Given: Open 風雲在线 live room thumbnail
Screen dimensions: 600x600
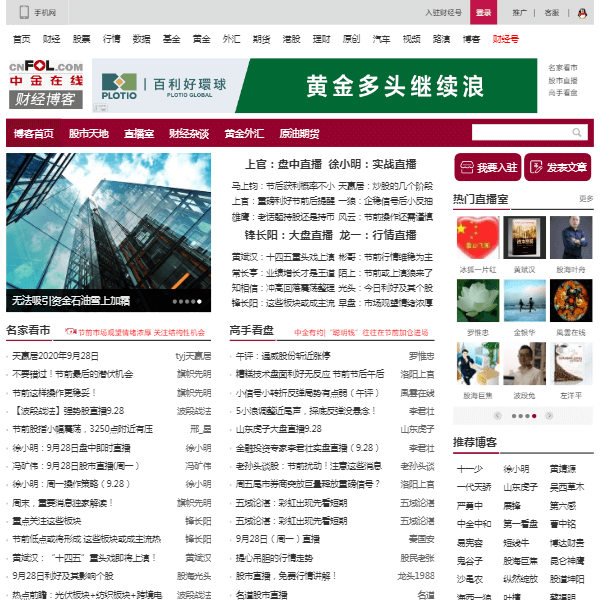Looking at the screenshot, I should pyautogui.click(x=571, y=300).
